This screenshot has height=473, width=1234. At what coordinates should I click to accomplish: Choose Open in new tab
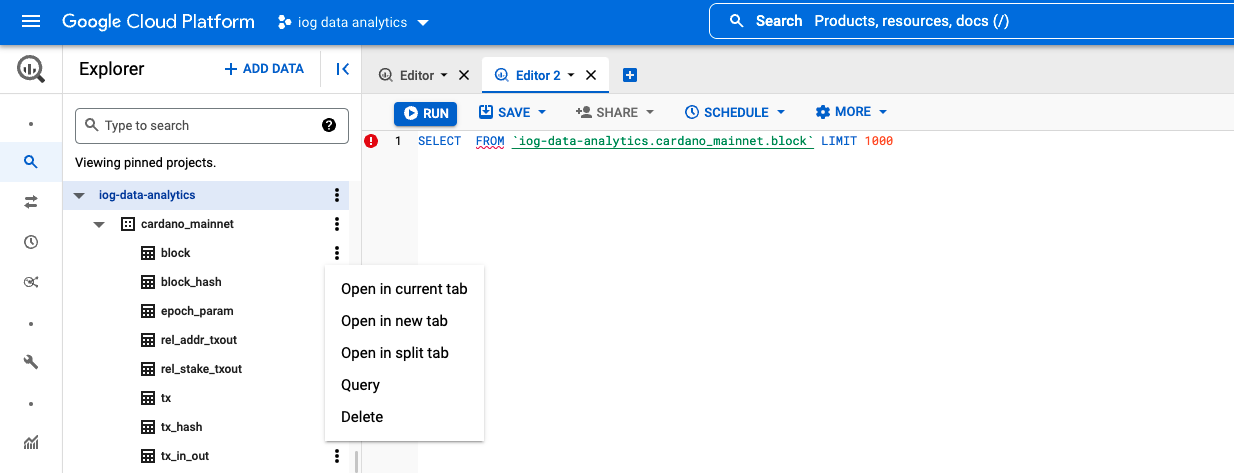404,321
